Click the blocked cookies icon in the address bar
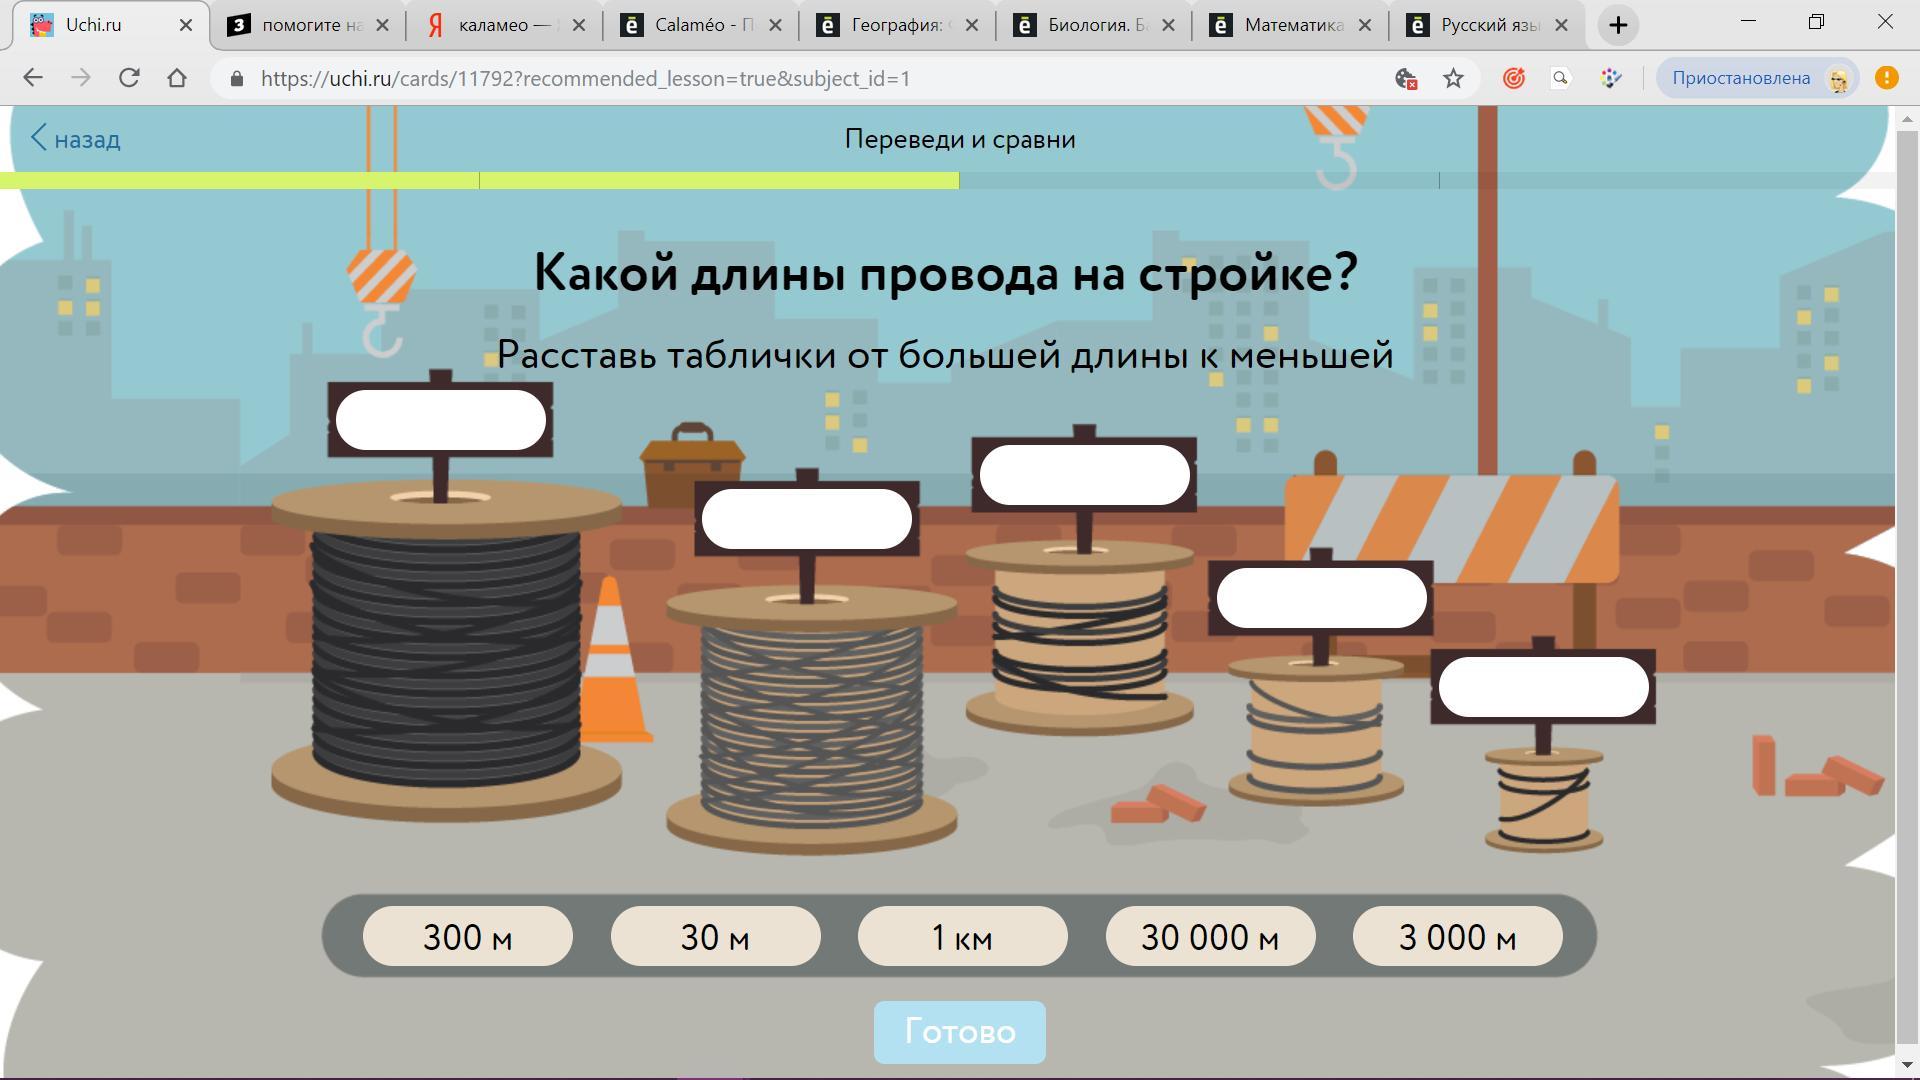The width and height of the screenshot is (1920, 1080). coord(1405,78)
